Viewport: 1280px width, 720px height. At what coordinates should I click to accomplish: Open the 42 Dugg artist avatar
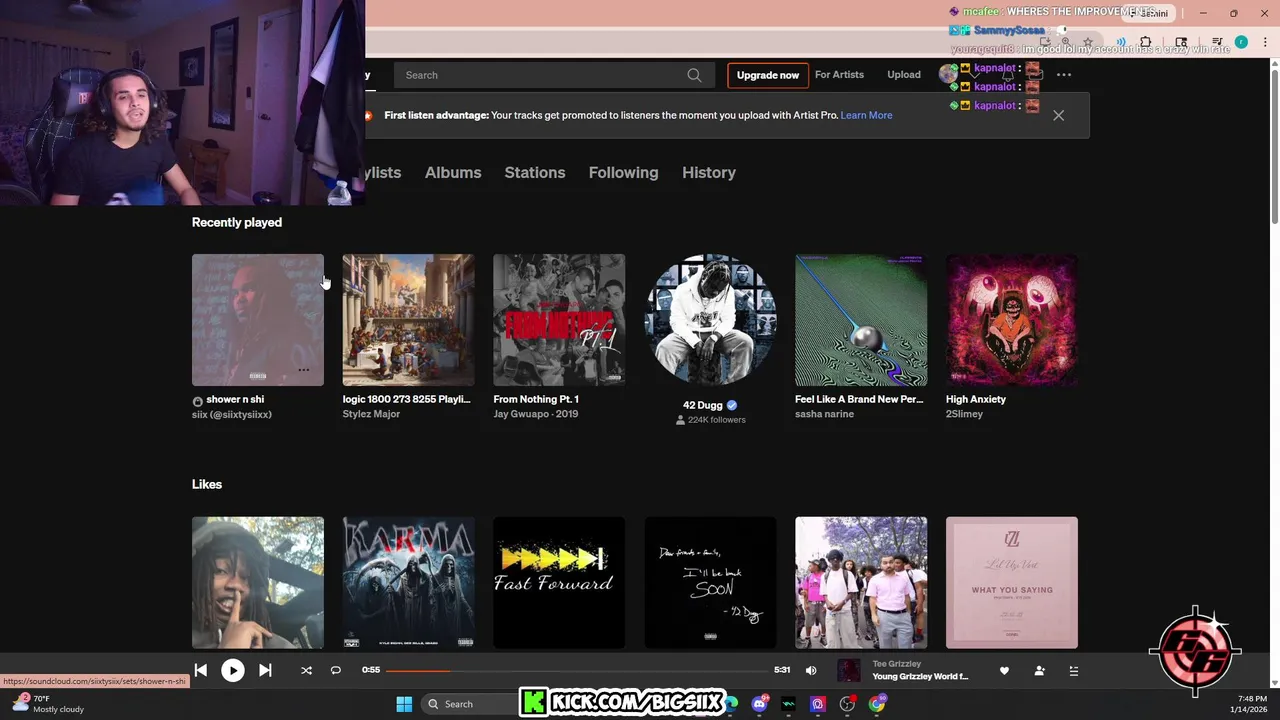pyautogui.click(x=710, y=320)
